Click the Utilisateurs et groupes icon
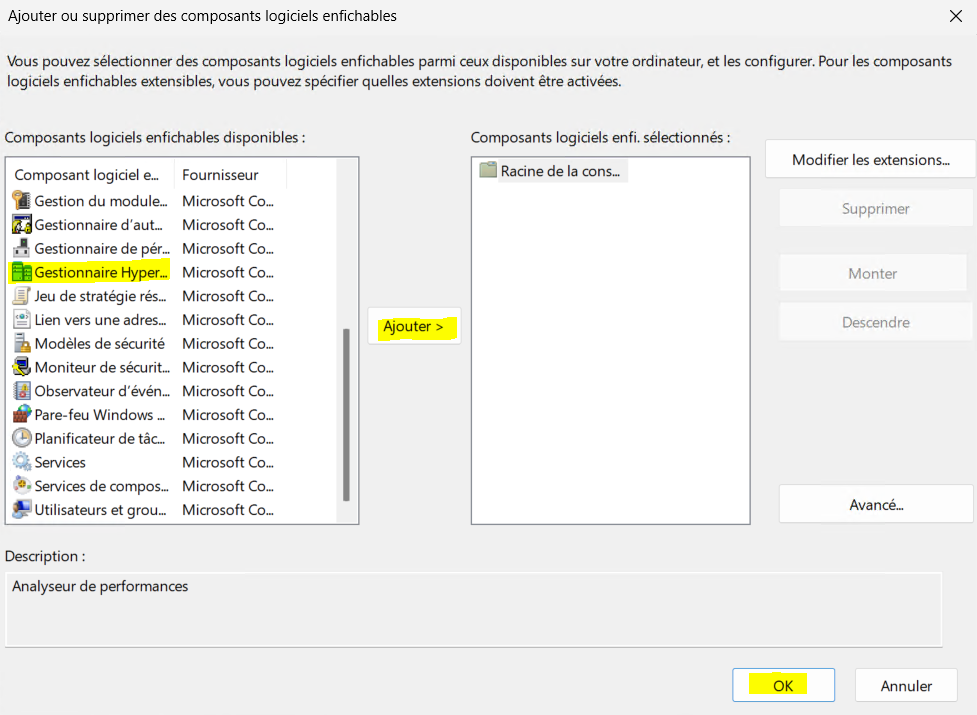The height and width of the screenshot is (715, 977). pyautogui.click(x=21, y=510)
